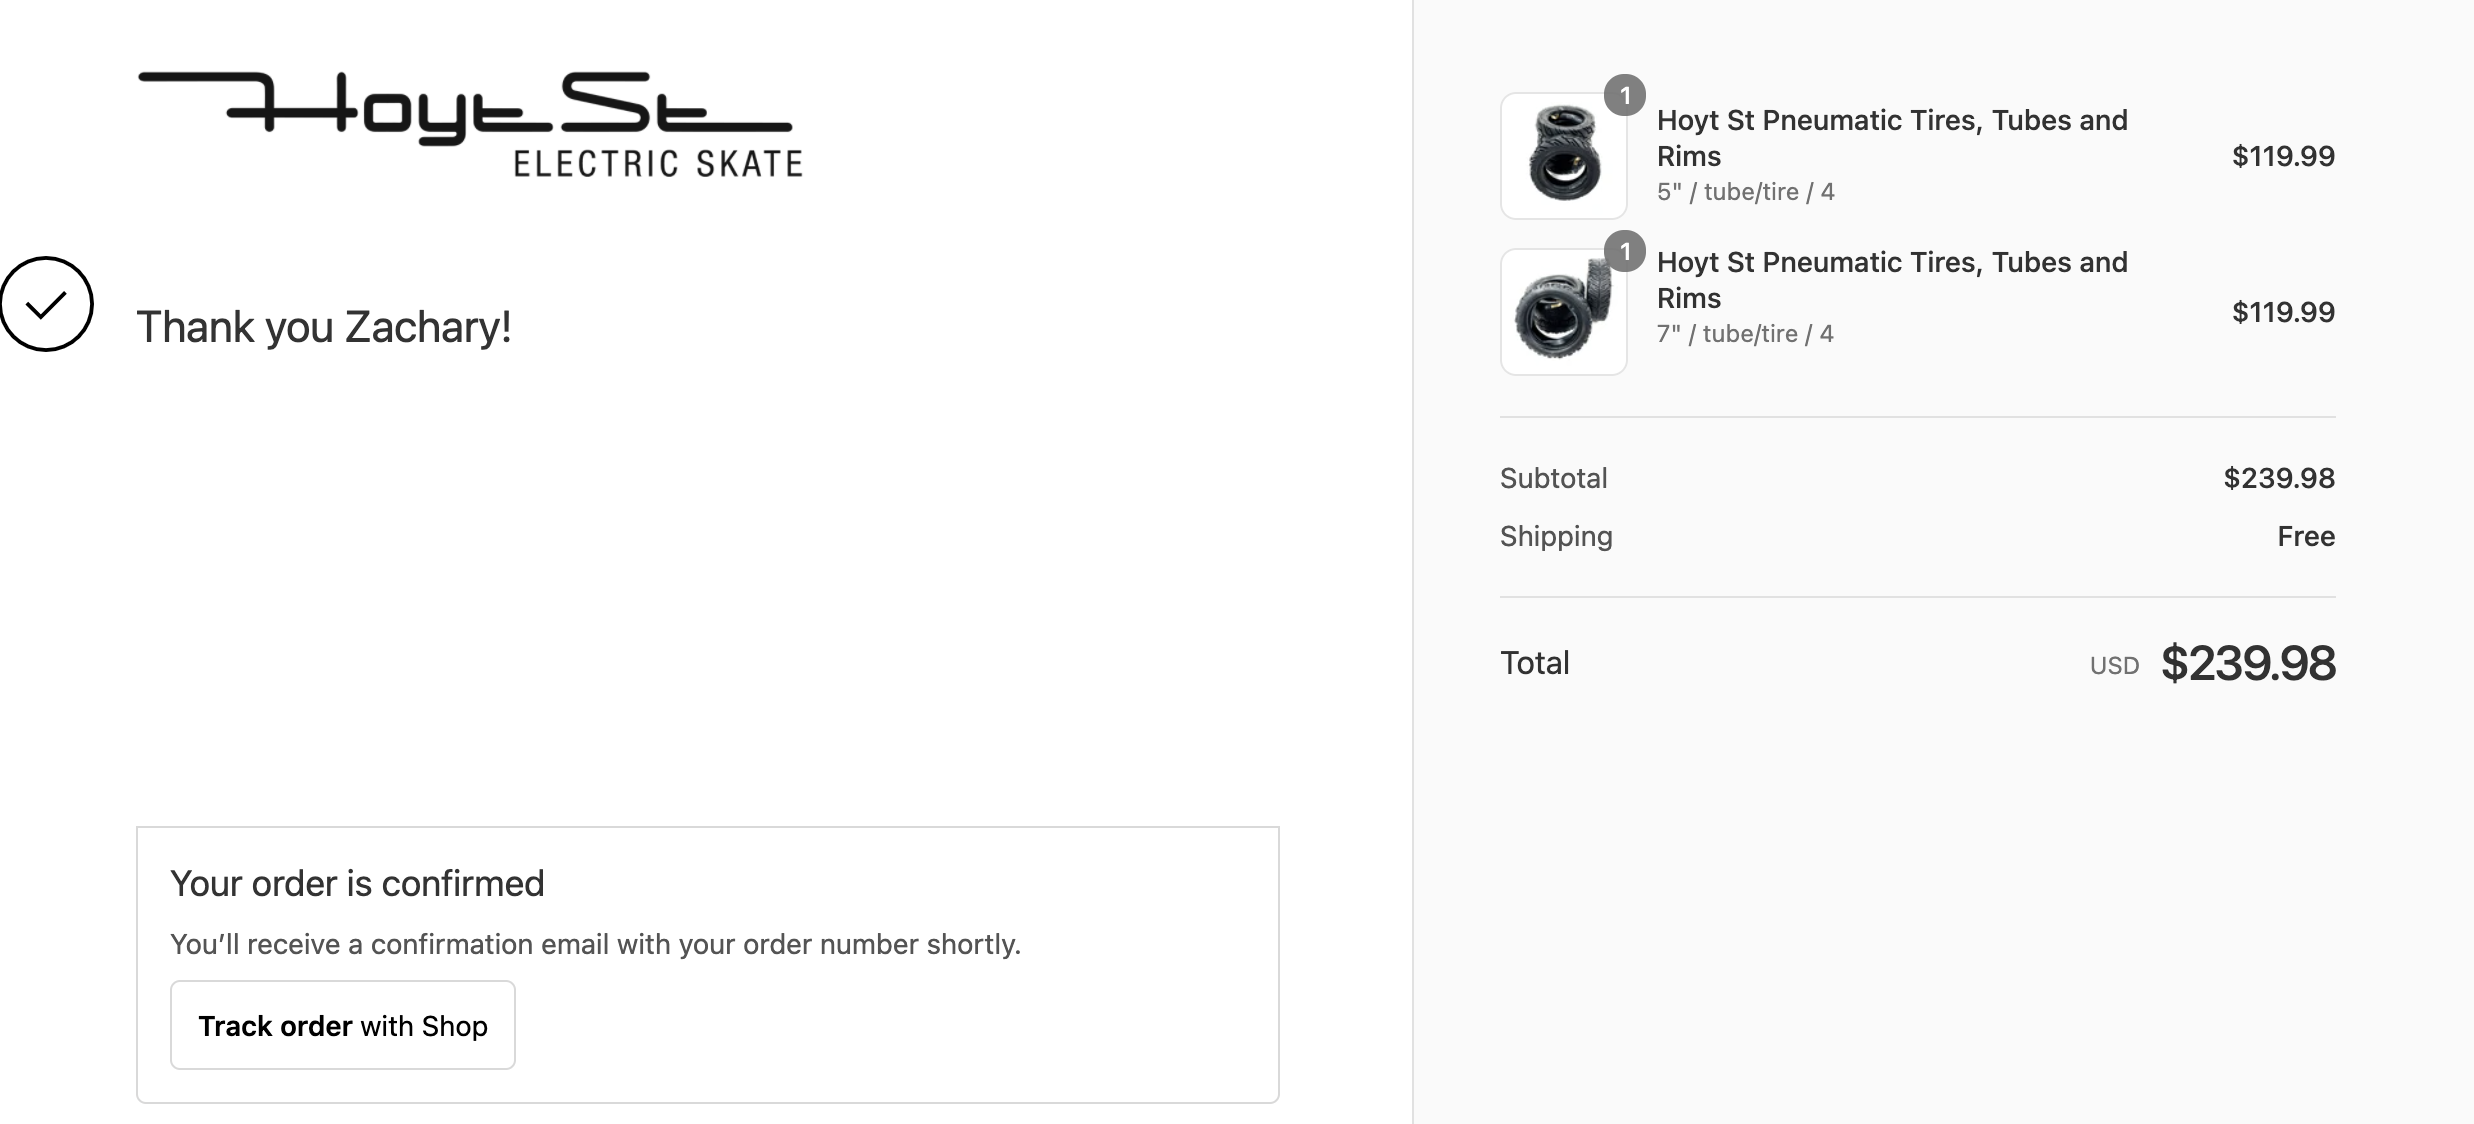The width and height of the screenshot is (2474, 1124).
Task: Click the Hoyt St Electric Skate logo
Action: pyautogui.click(x=470, y=125)
